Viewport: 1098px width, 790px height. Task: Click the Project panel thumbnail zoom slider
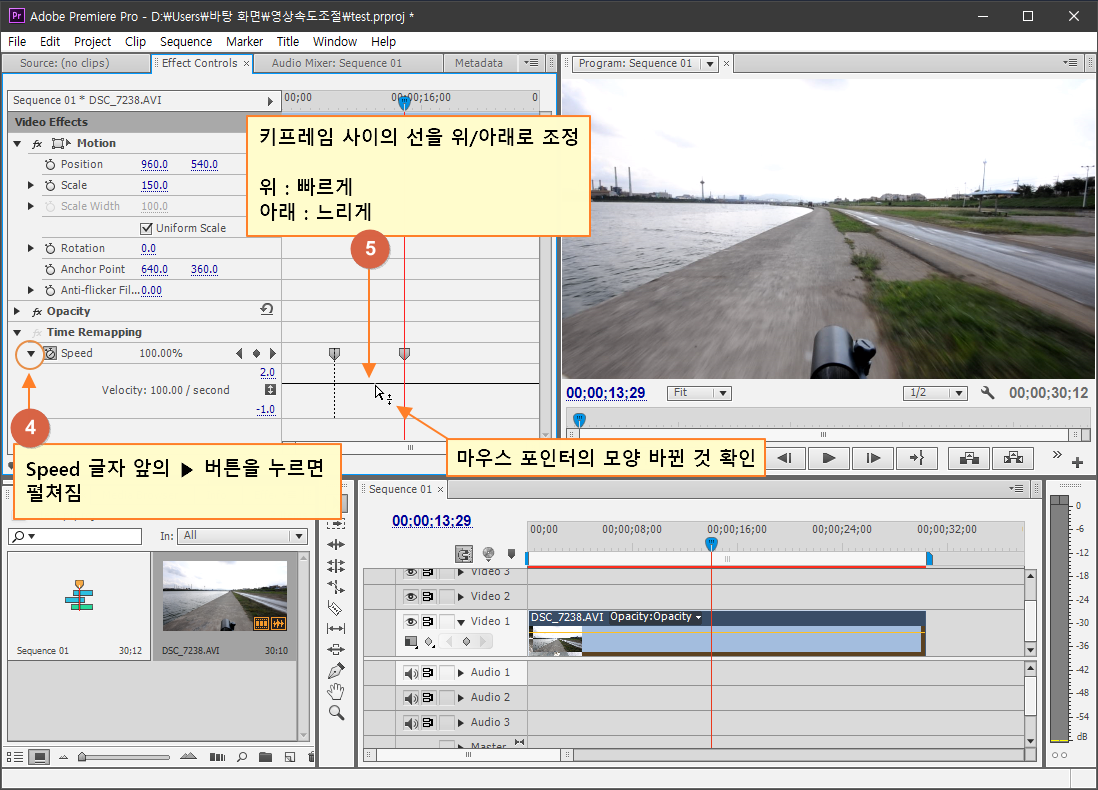(123, 757)
